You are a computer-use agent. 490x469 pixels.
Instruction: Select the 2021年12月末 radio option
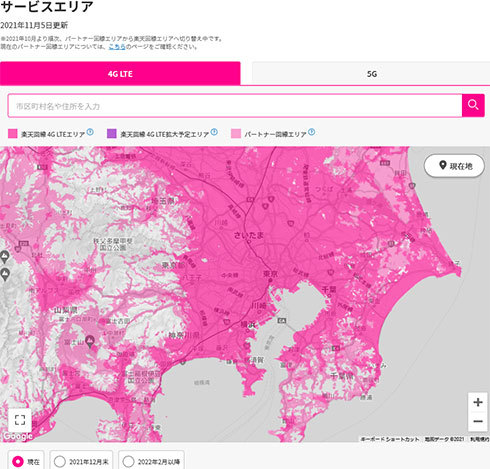[x=81, y=461]
